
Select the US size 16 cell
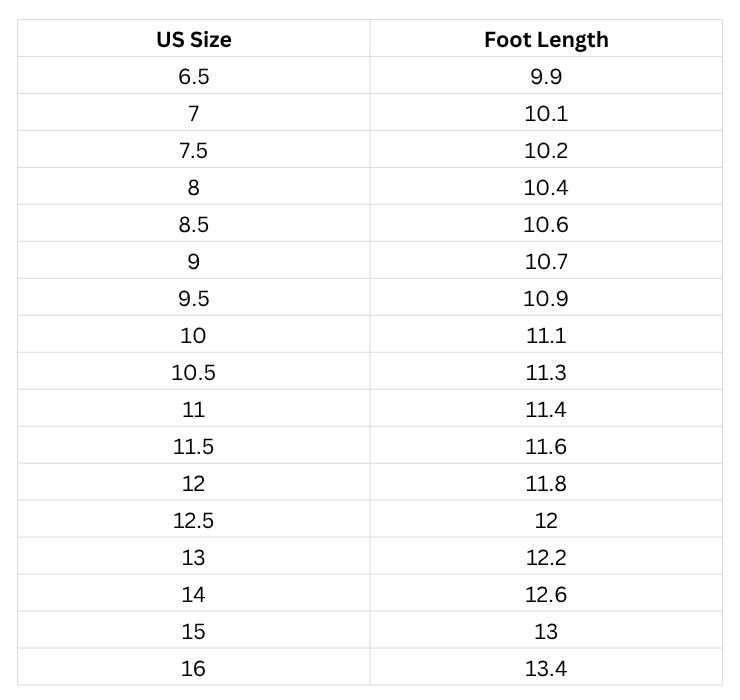click(193, 668)
